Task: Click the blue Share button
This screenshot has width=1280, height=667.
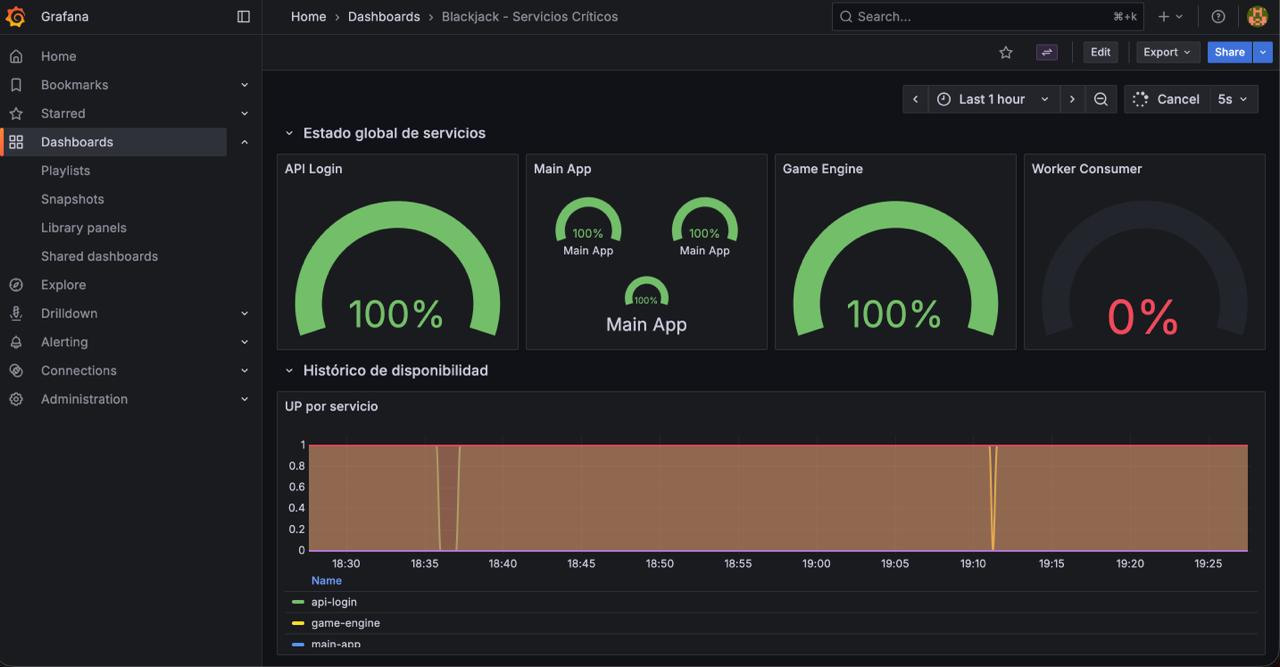Action: 1229,52
